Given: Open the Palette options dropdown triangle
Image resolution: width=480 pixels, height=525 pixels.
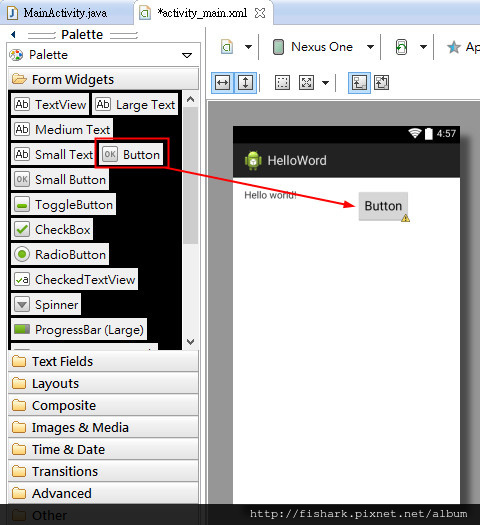Looking at the screenshot, I should pos(187,55).
